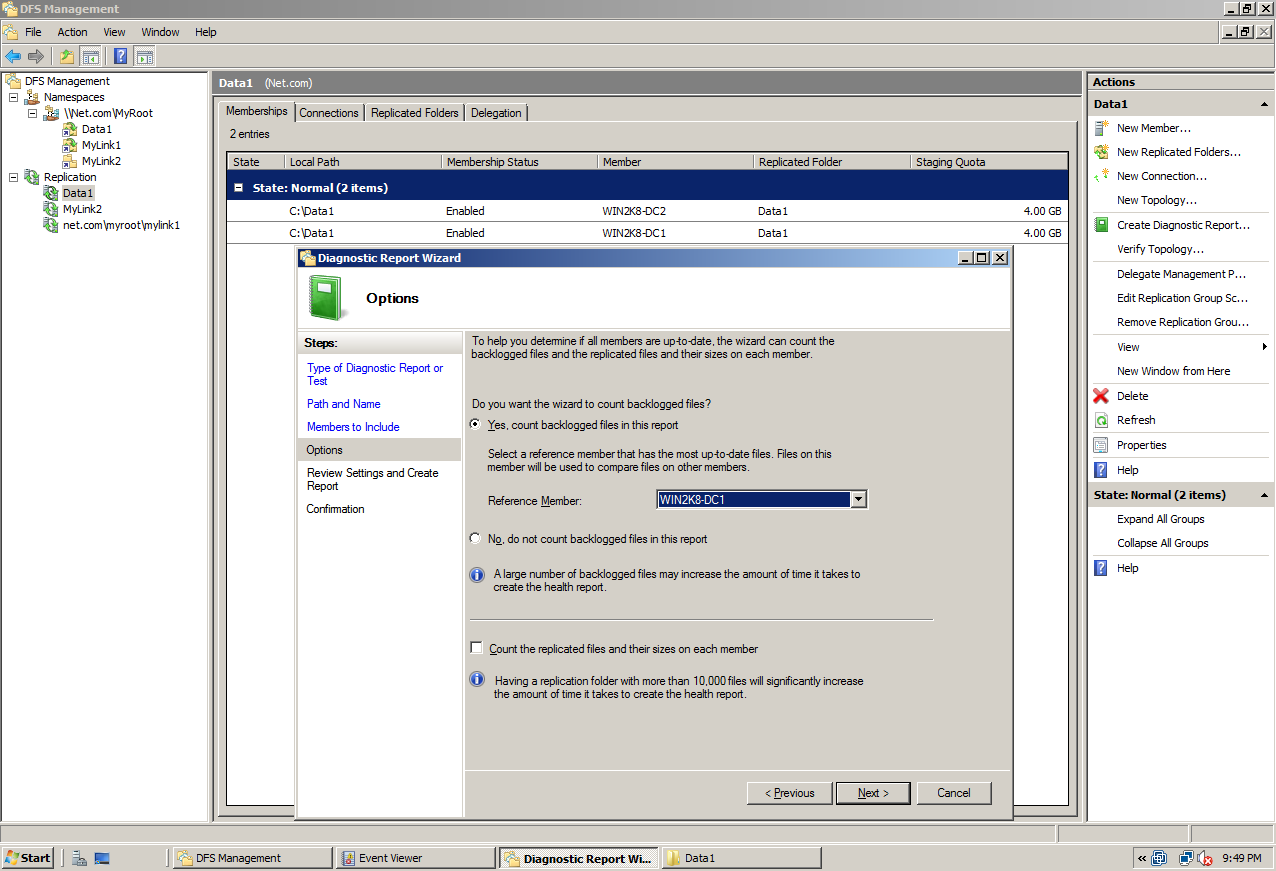The image size is (1276, 871).
Task: Toggle Show/Hide Action Pane toolbar icon
Action: point(145,56)
